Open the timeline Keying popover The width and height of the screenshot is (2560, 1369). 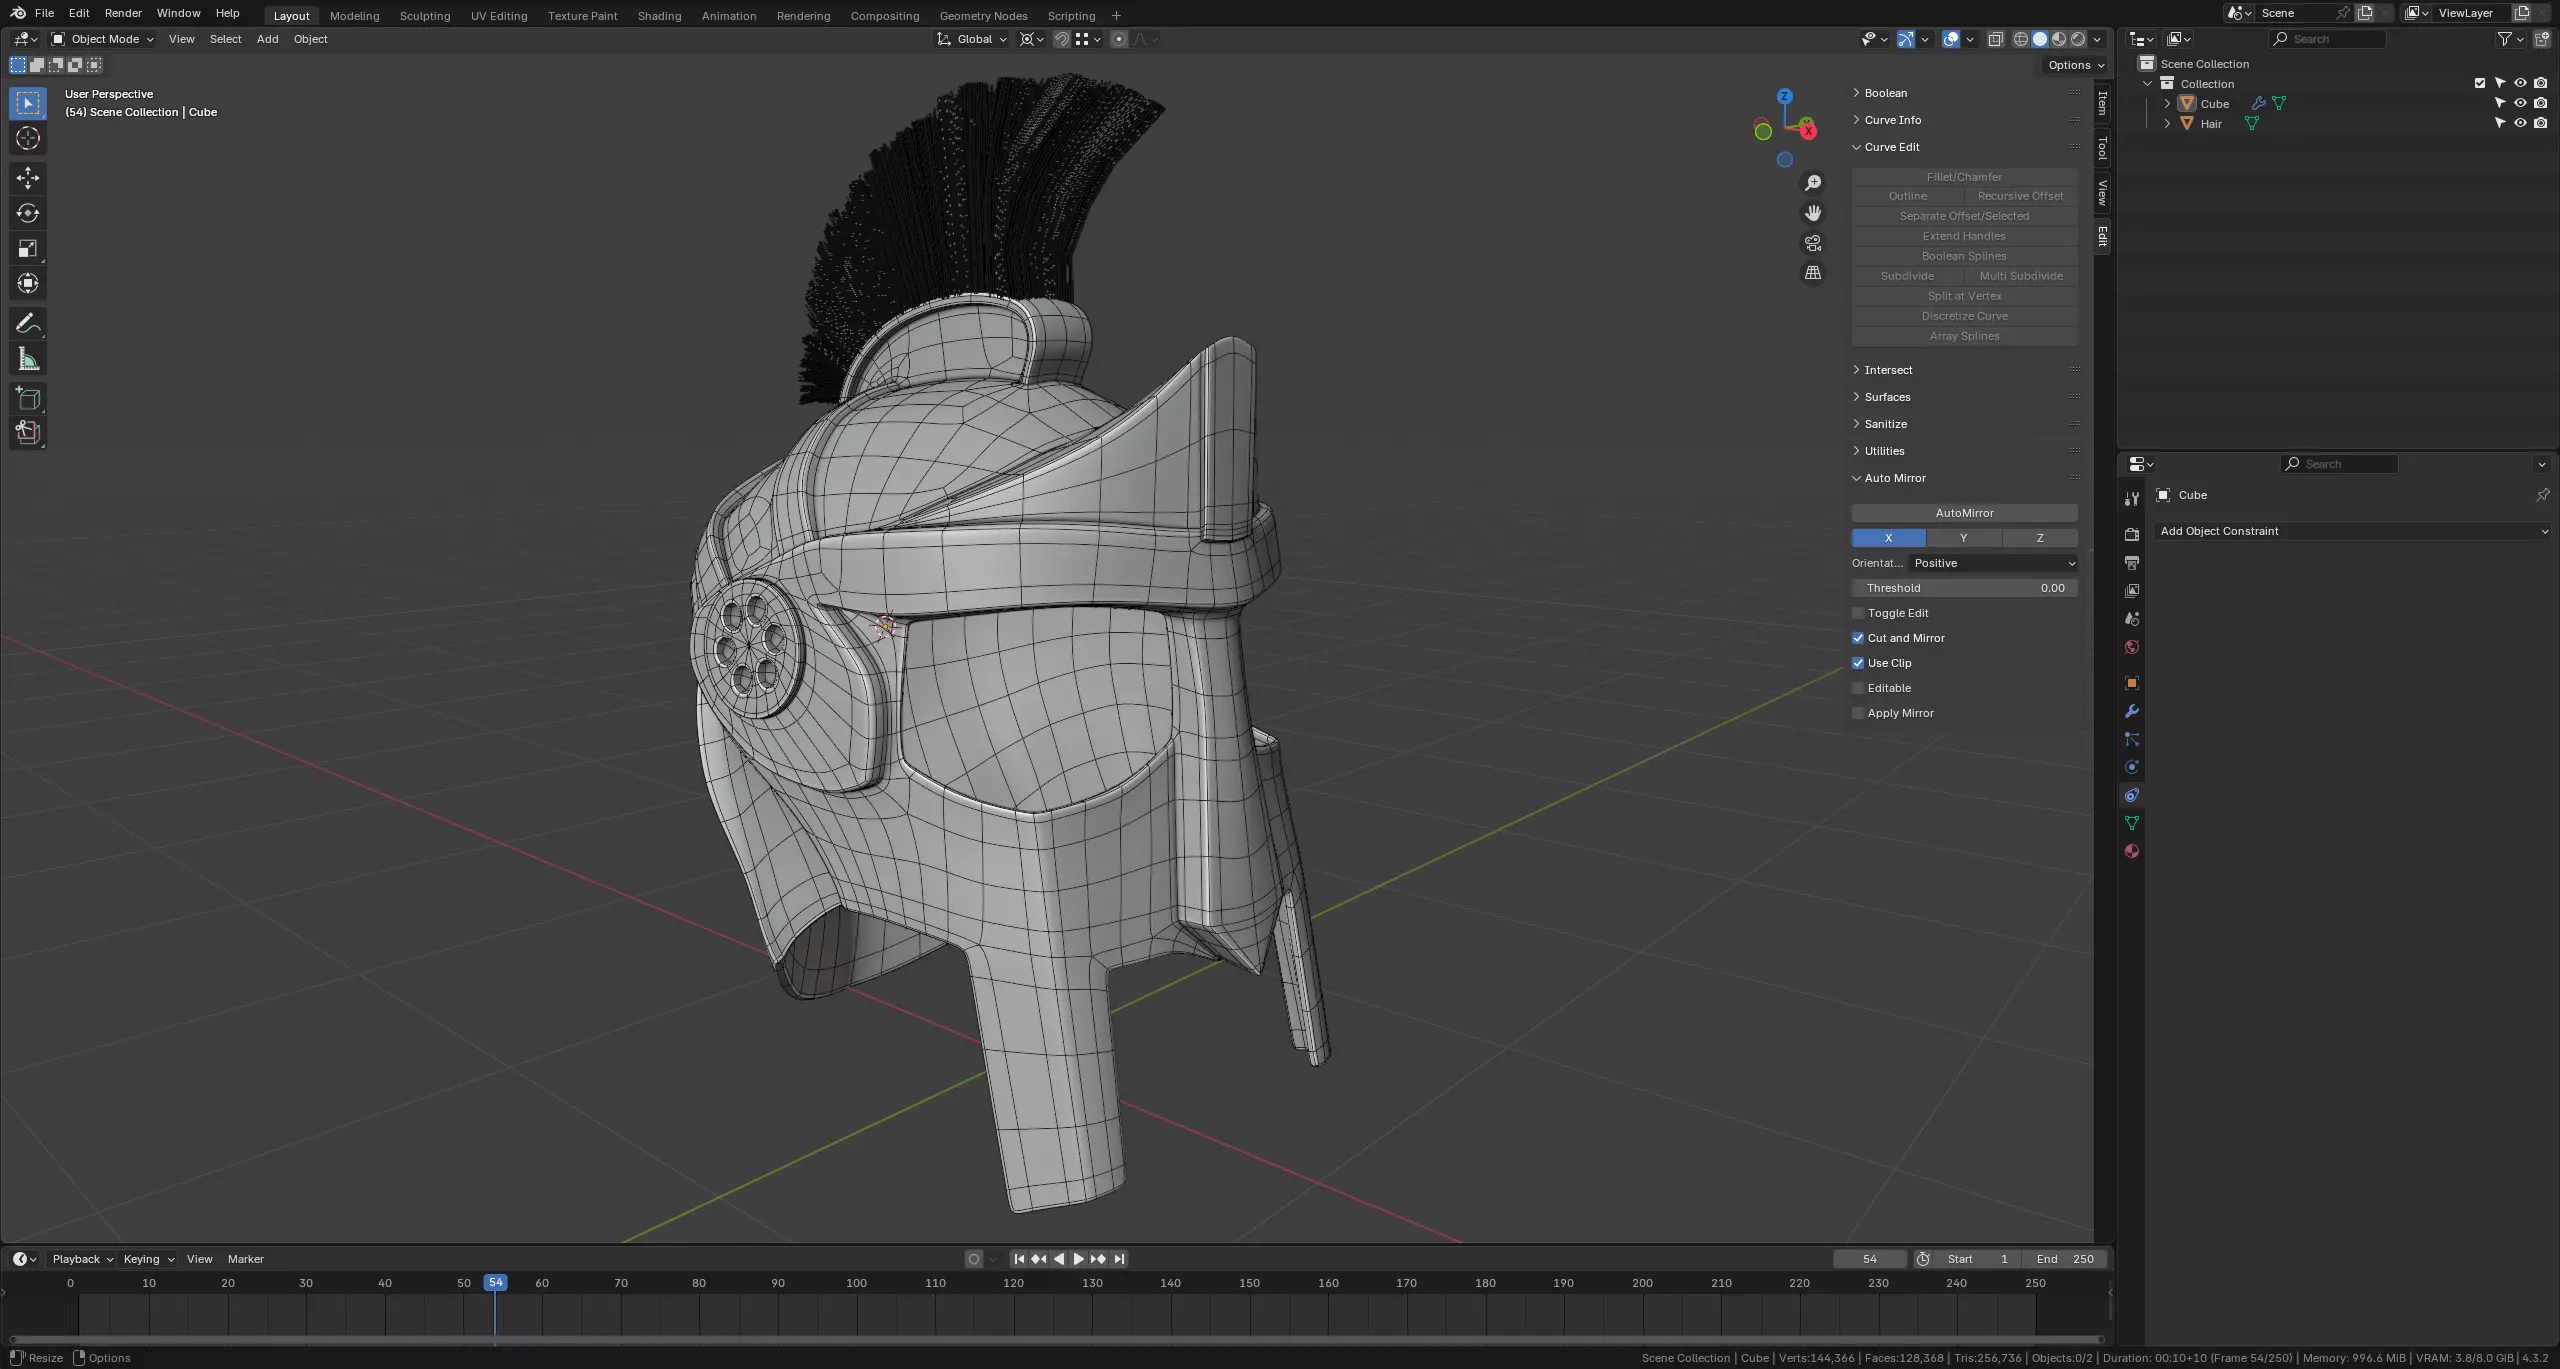[148, 1259]
